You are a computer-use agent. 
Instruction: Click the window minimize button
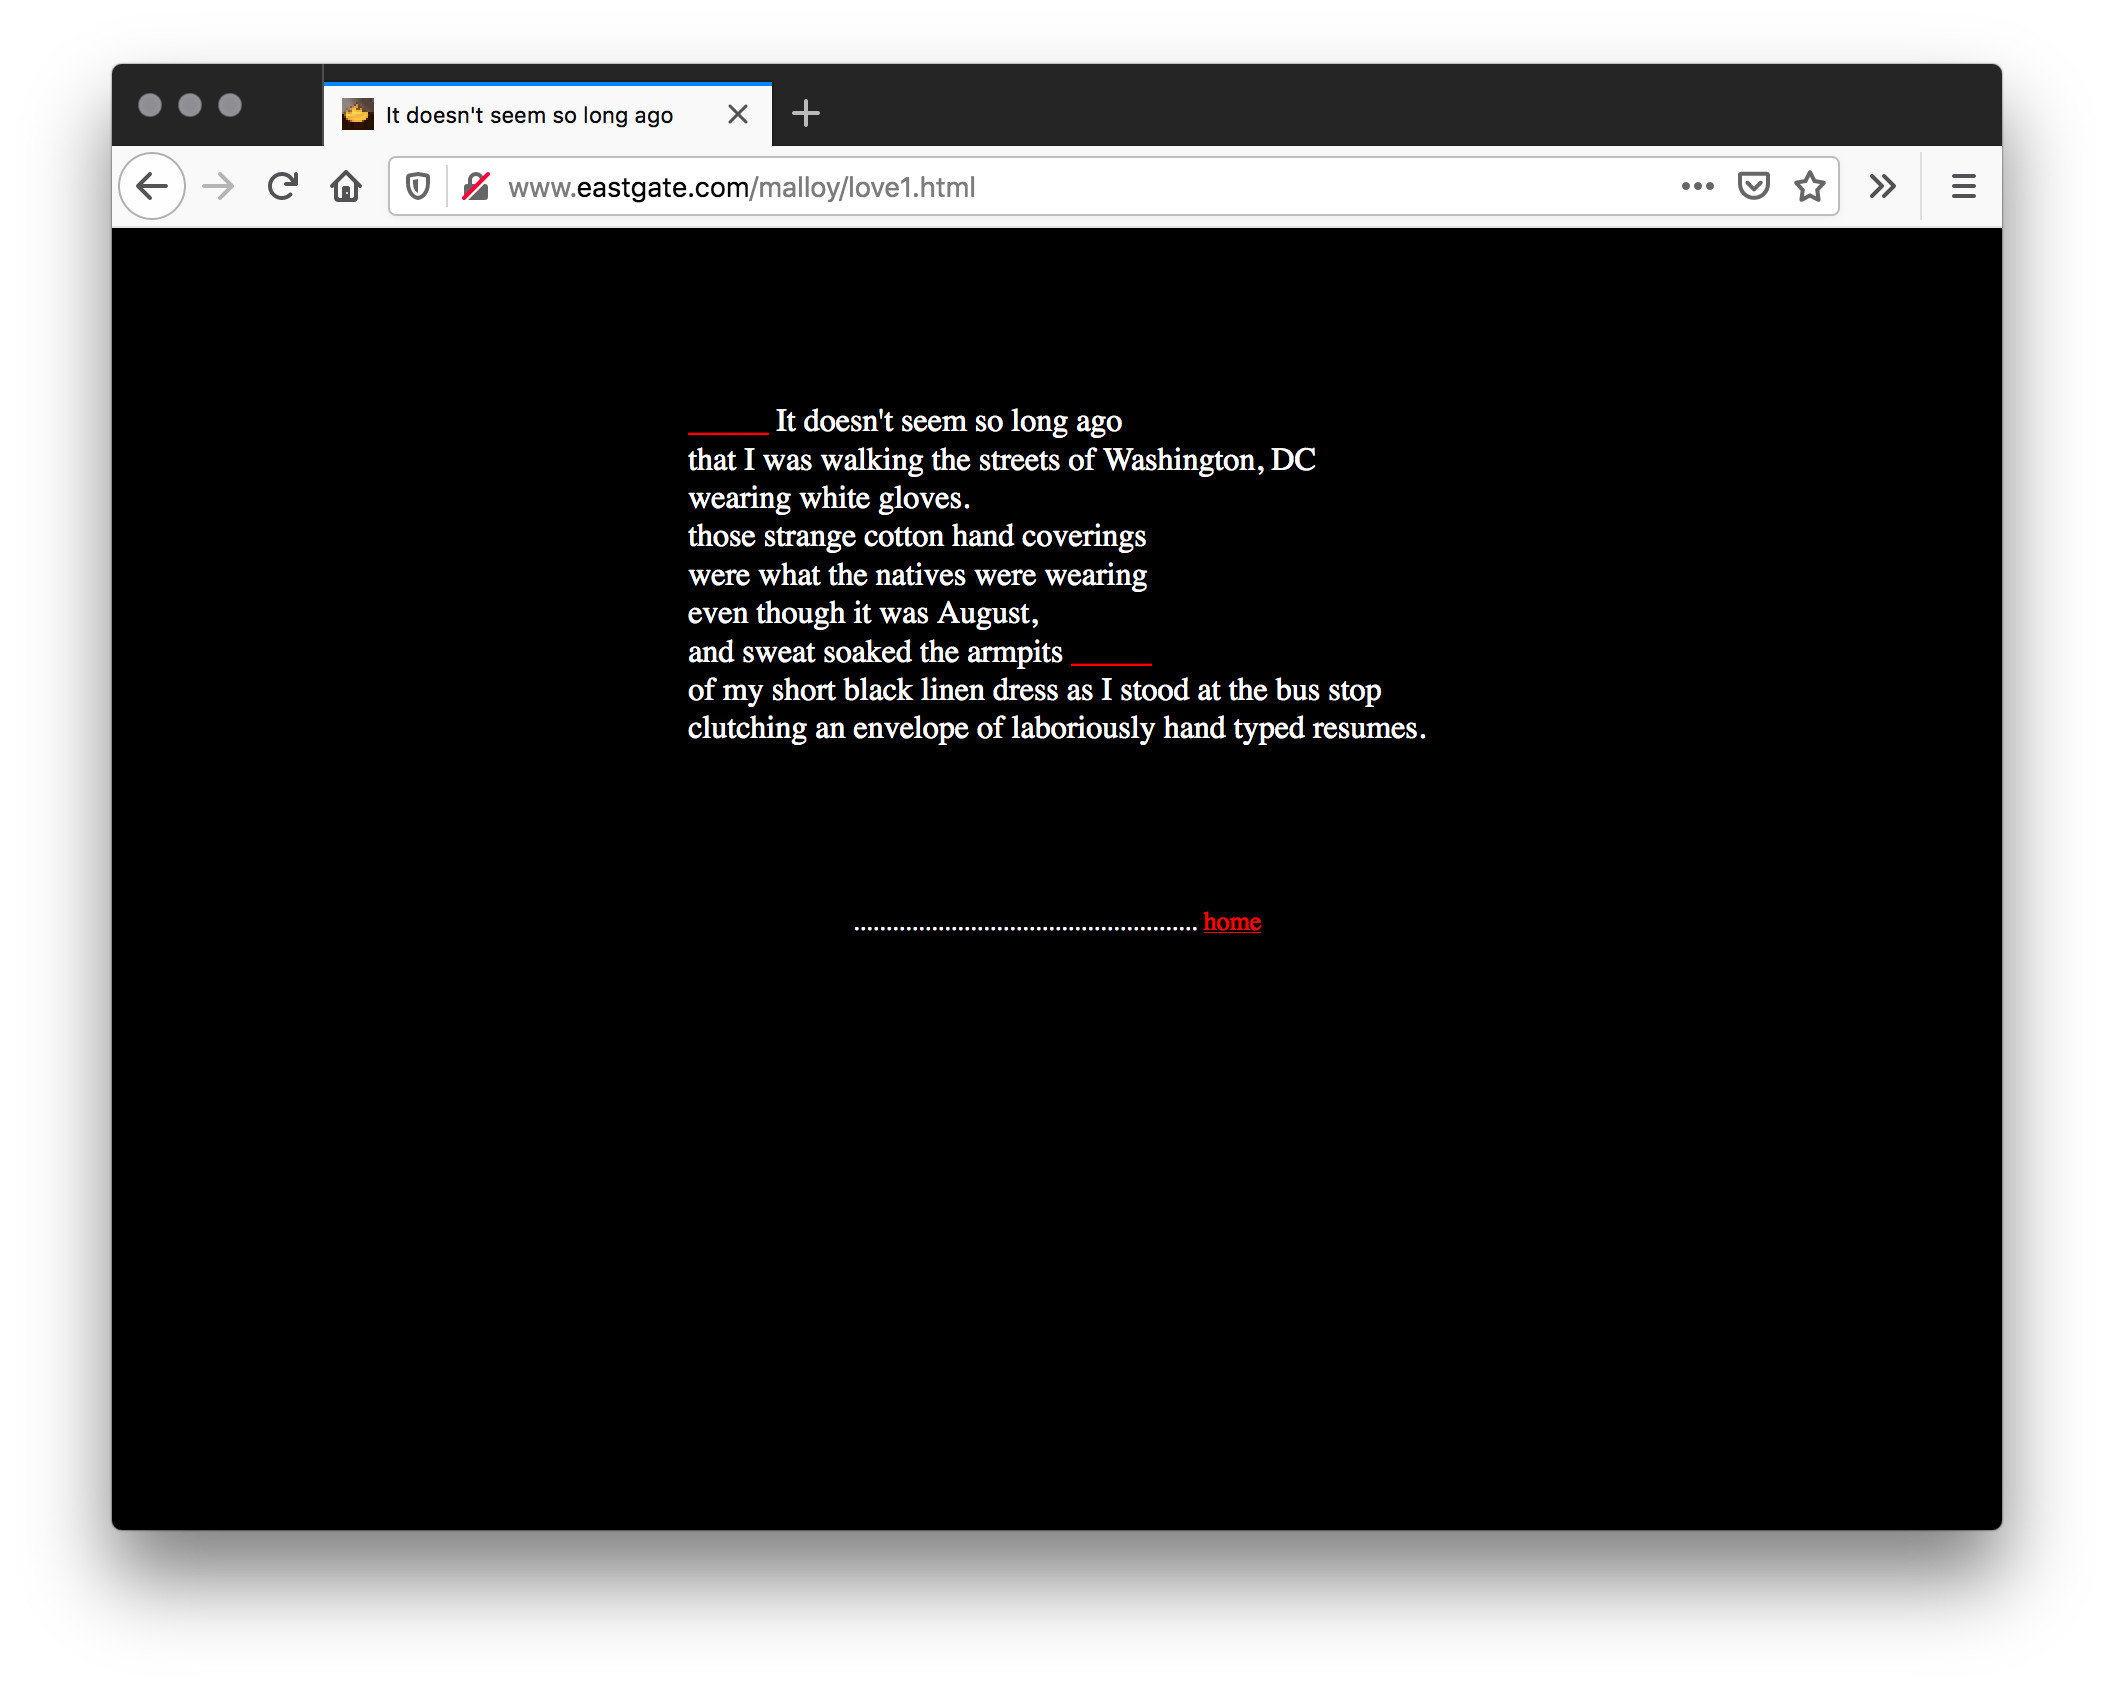point(190,105)
